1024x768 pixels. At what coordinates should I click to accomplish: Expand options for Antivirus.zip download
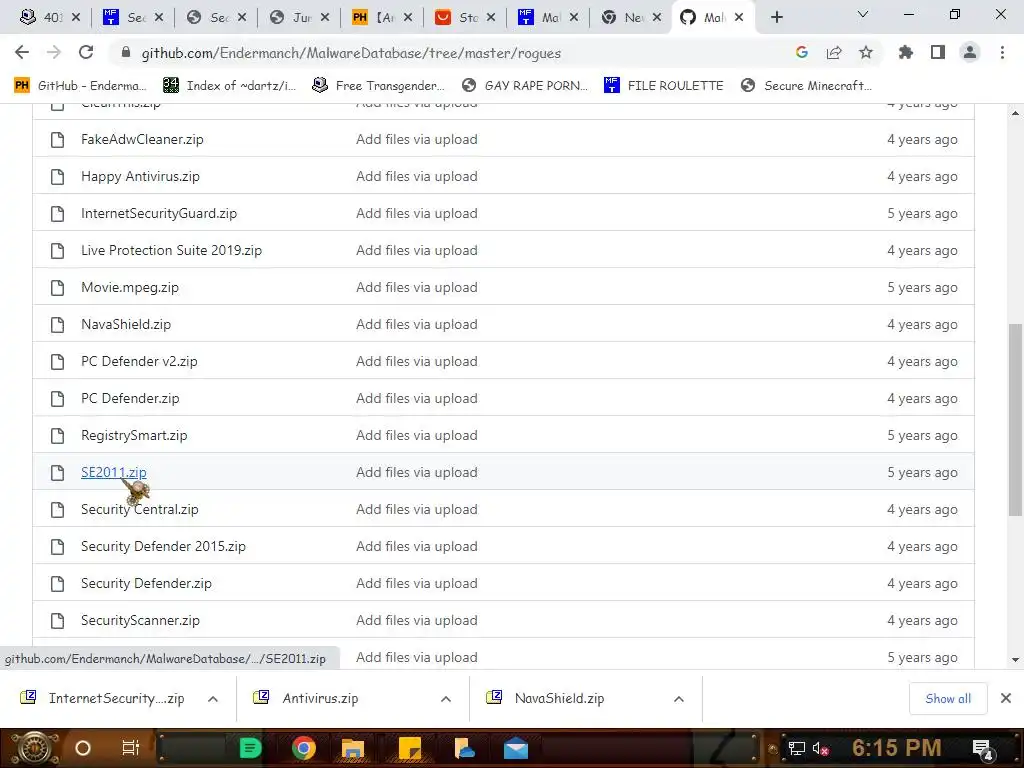(x=445, y=699)
